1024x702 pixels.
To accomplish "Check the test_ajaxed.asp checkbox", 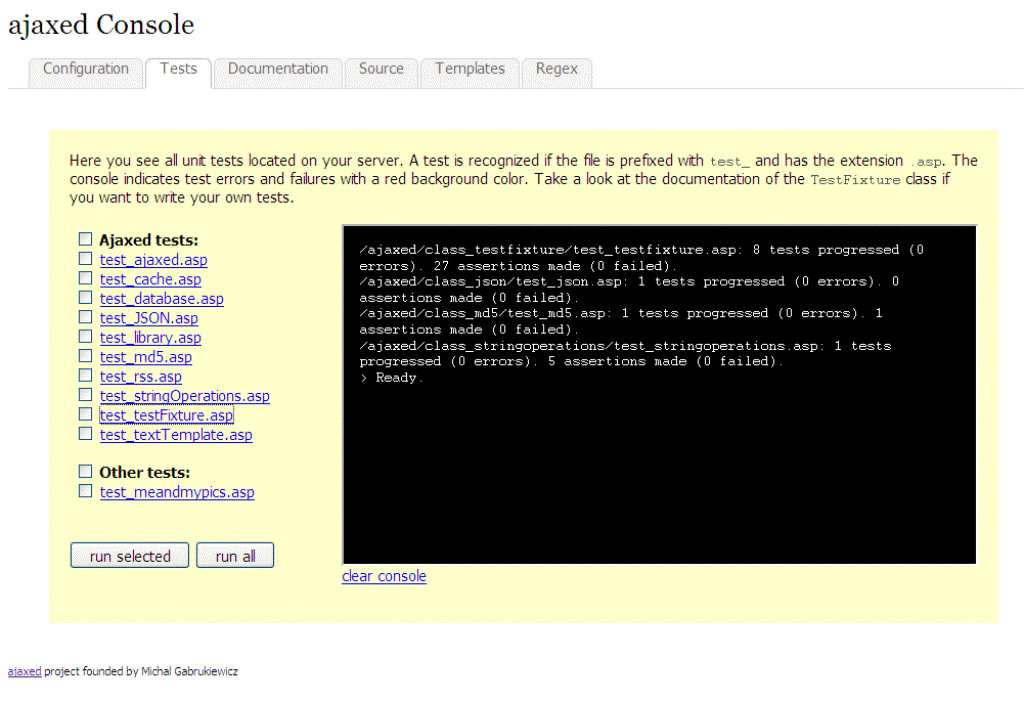I will tap(86, 259).
